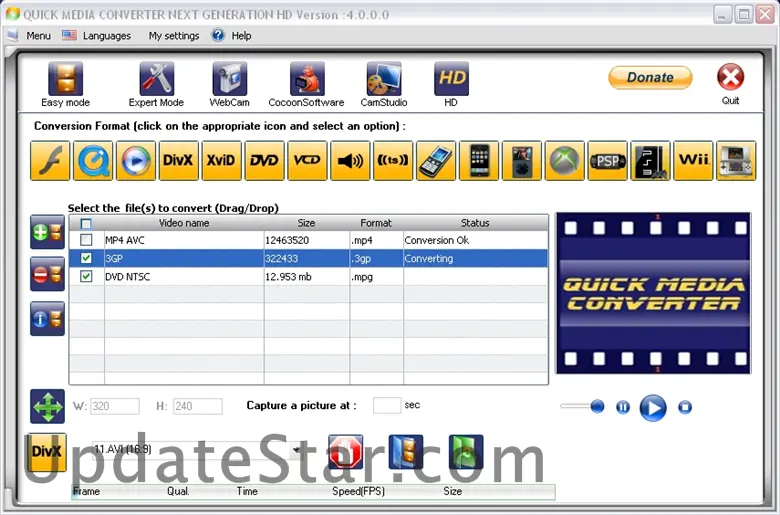
Task: Select the Xbox format icon
Action: click(565, 160)
